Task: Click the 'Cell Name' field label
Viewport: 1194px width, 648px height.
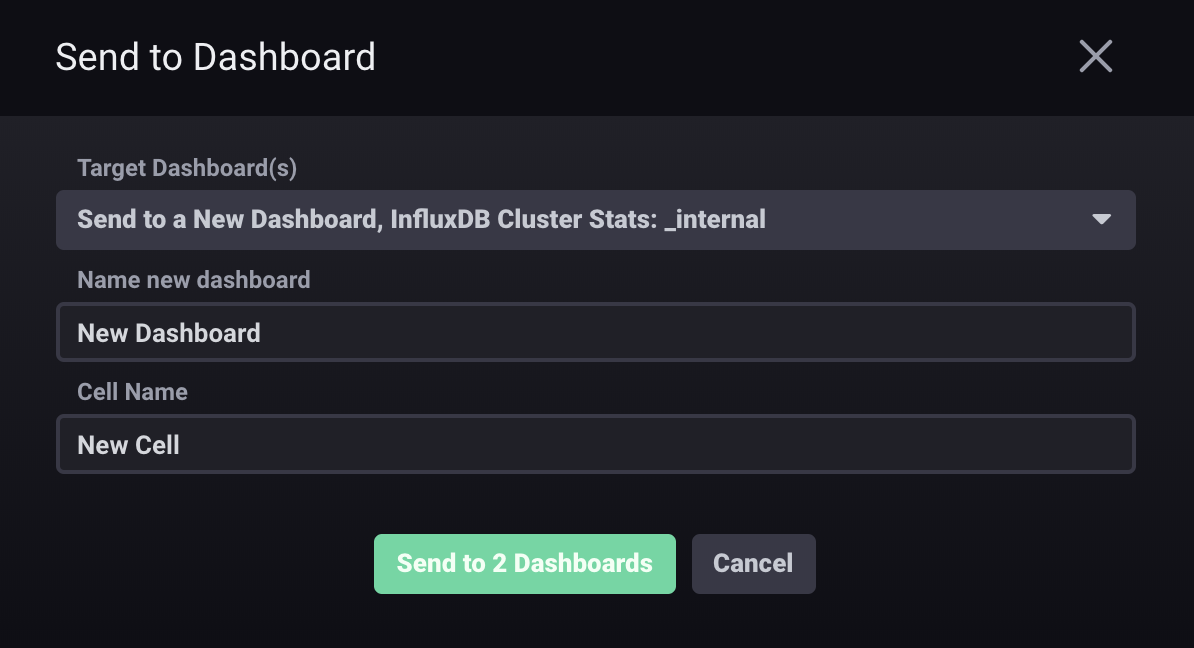Action: (132, 392)
